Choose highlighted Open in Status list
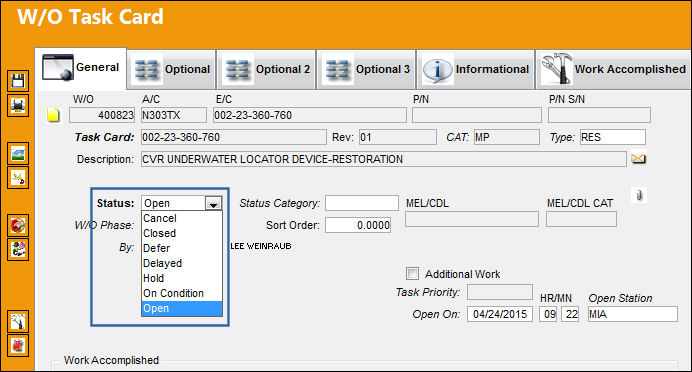This screenshot has width=692, height=372. [x=181, y=308]
